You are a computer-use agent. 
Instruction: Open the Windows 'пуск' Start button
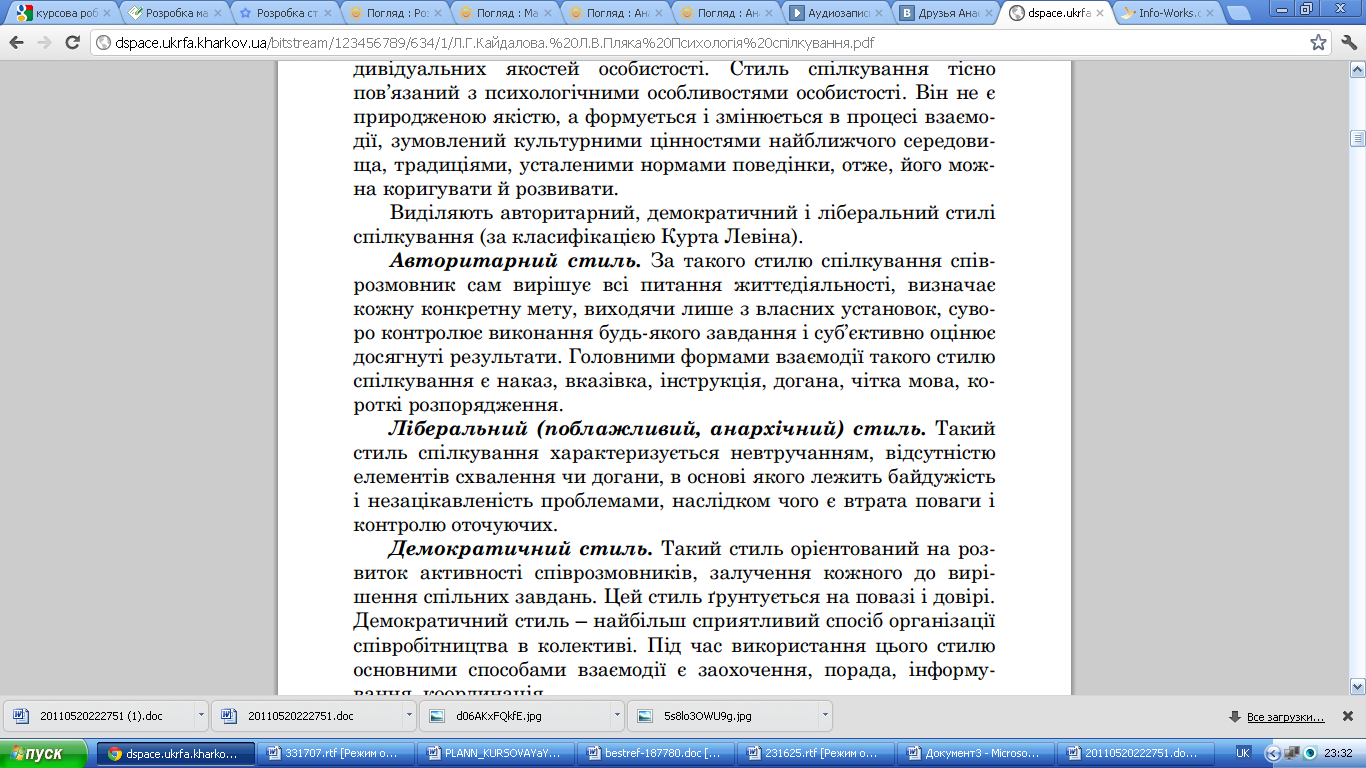(46, 753)
